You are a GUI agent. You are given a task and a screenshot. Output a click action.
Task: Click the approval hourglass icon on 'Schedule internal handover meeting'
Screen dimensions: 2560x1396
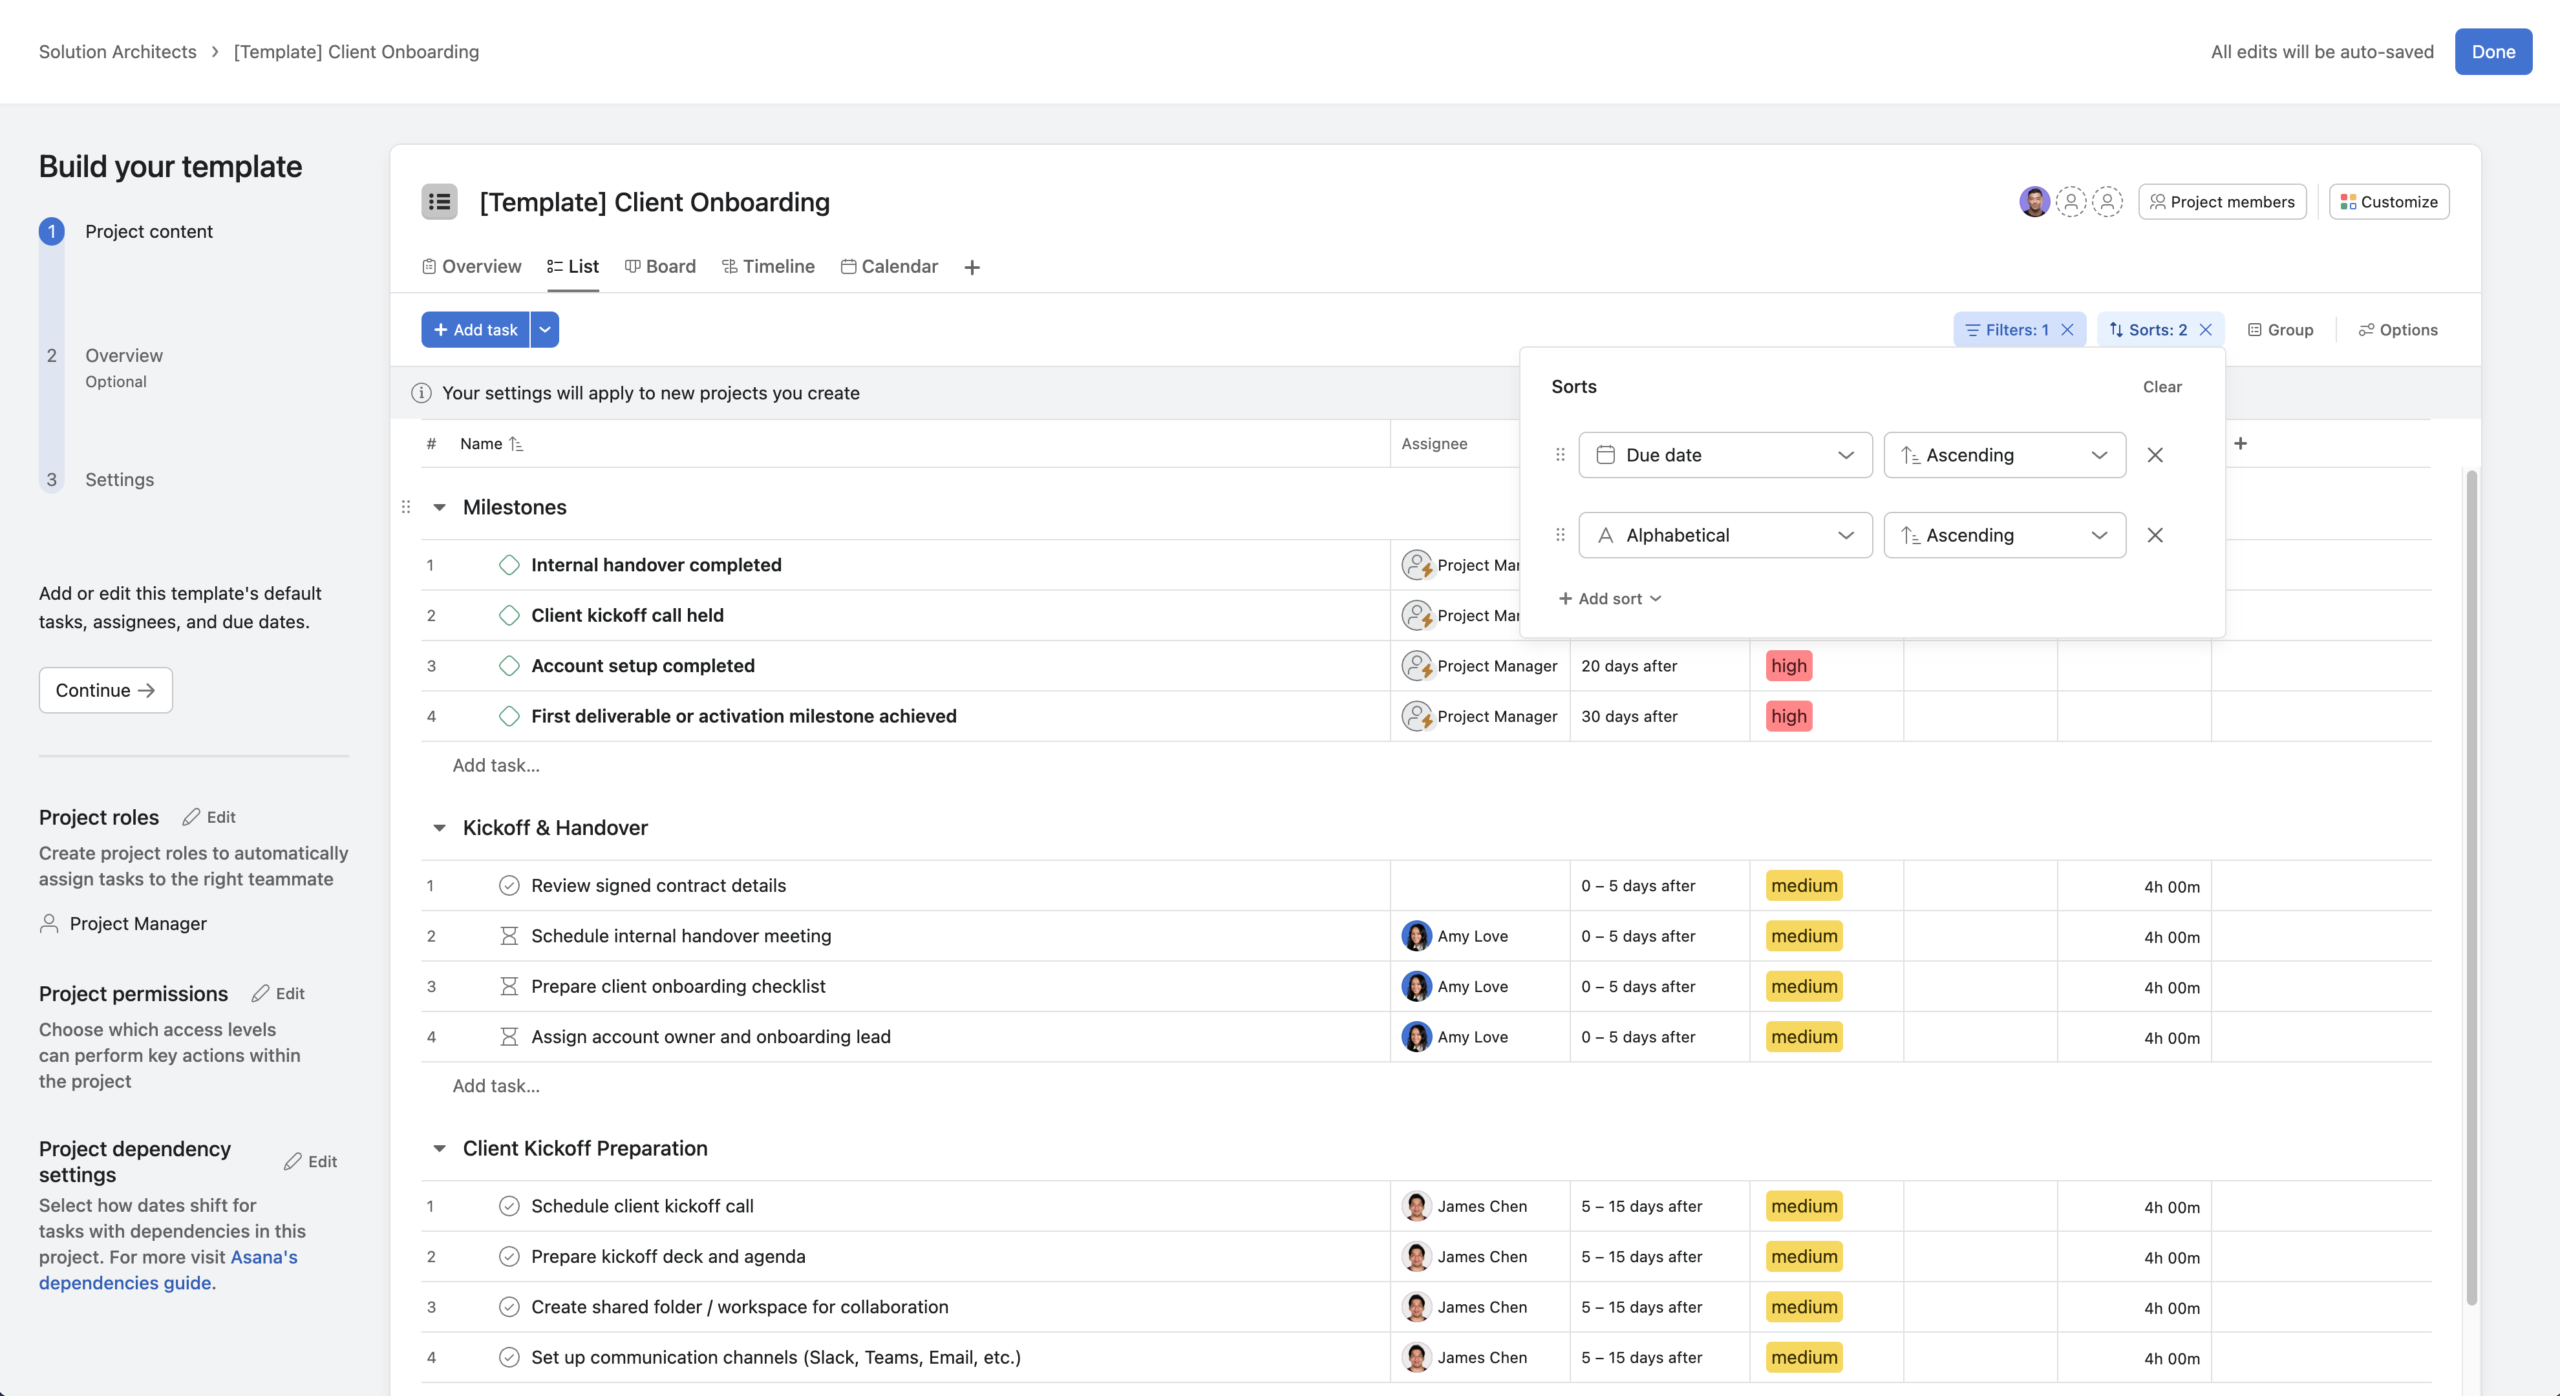(x=510, y=936)
